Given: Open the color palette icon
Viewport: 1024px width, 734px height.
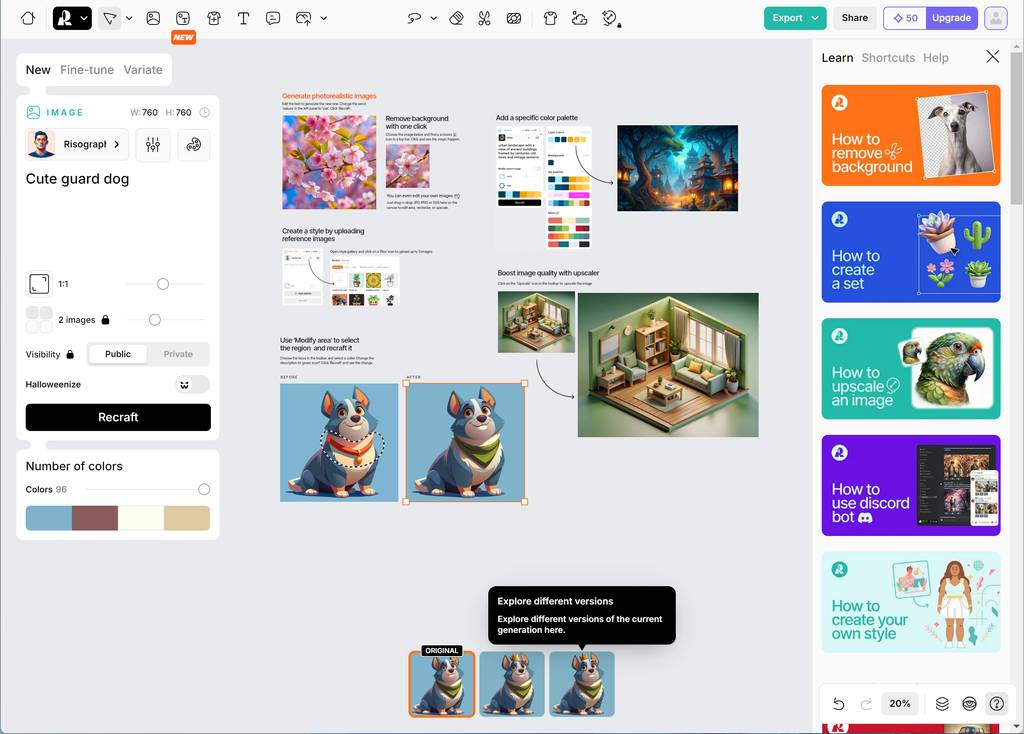Looking at the screenshot, I should tap(194, 145).
